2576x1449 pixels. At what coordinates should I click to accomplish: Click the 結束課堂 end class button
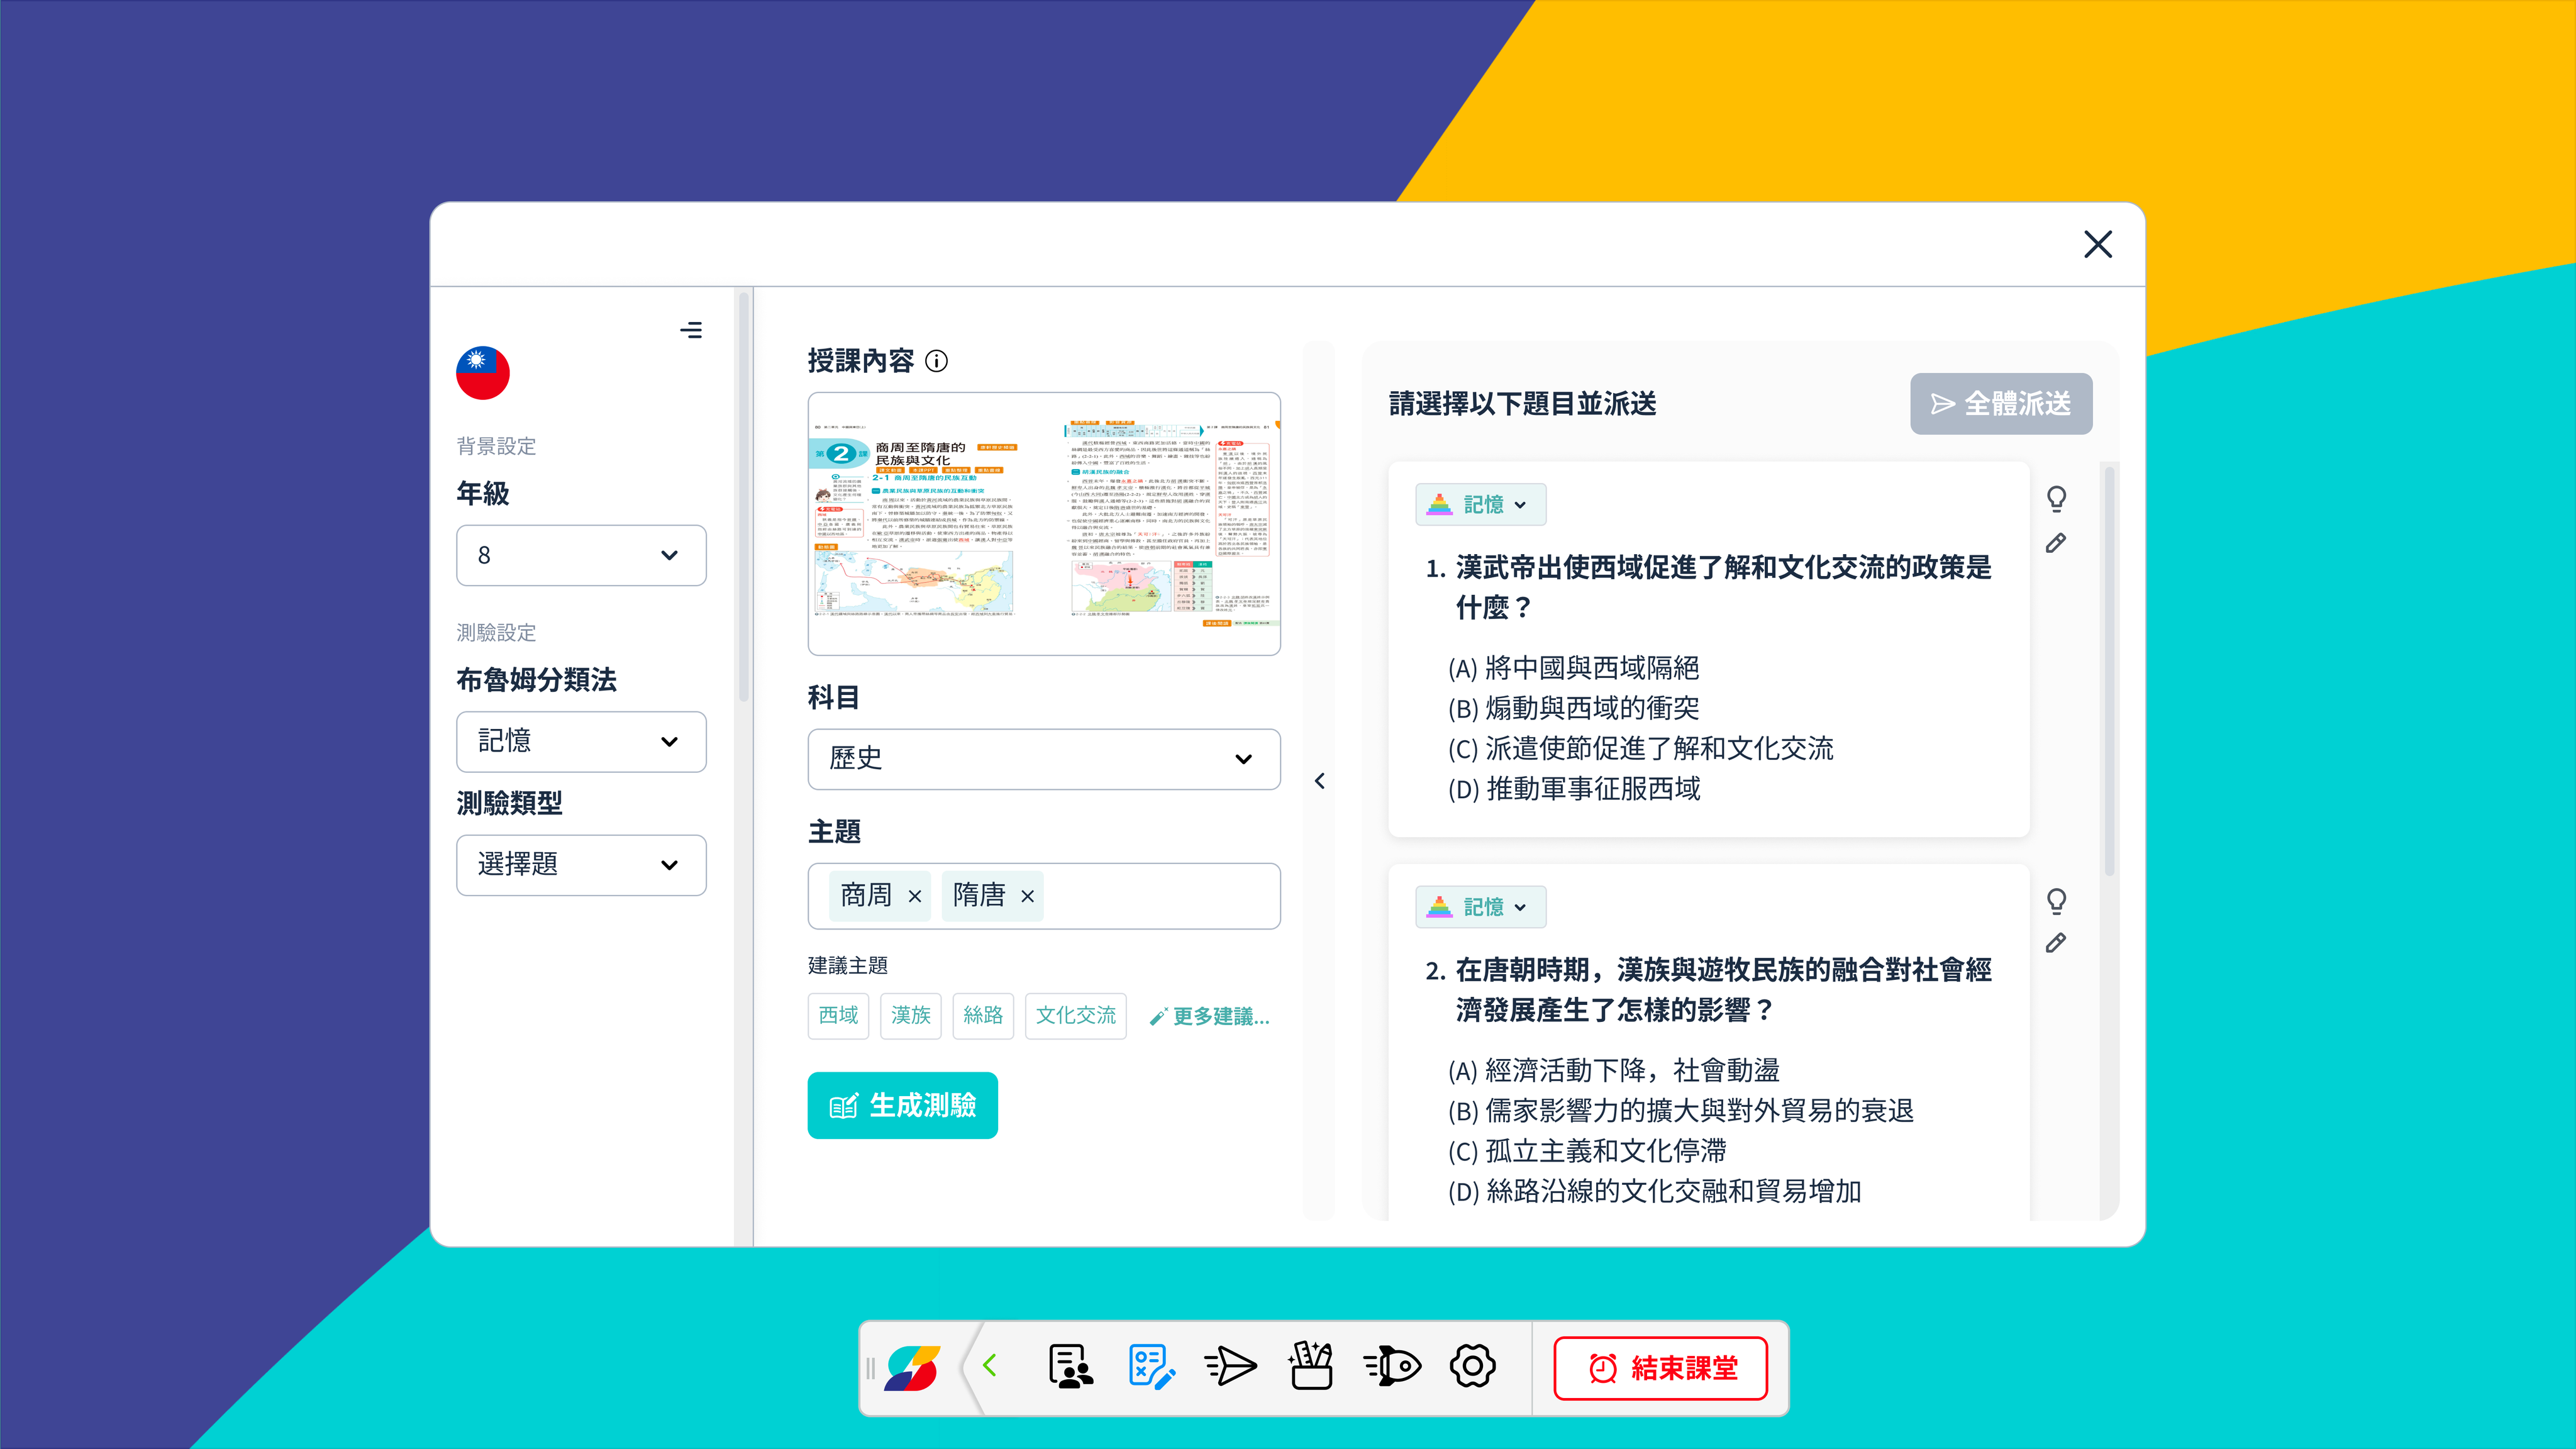pyautogui.click(x=1661, y=1368)
